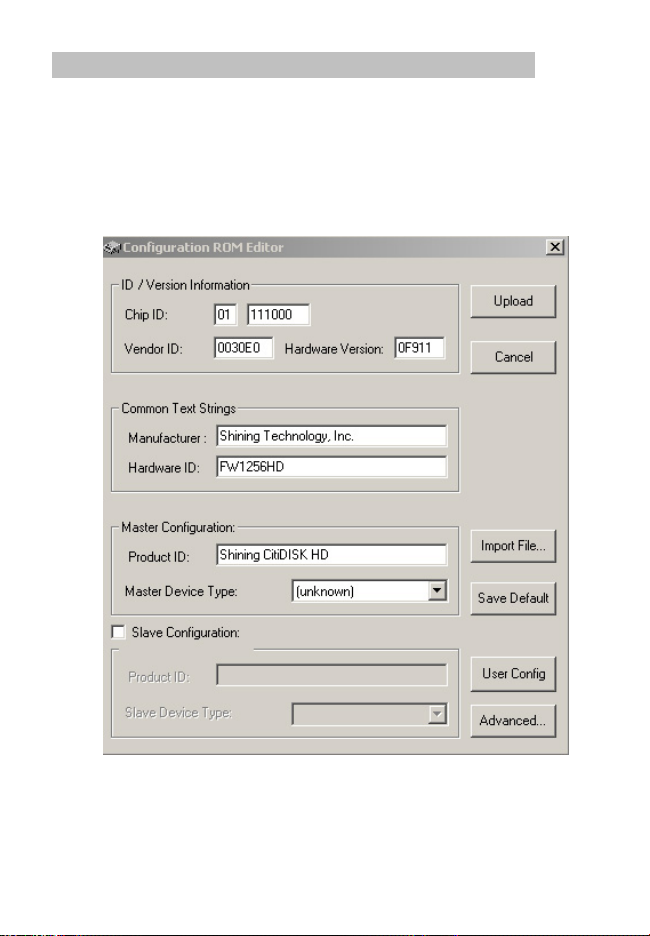Click the Master Product ID field
Screen dimensions: 650x936
[331, 555]
